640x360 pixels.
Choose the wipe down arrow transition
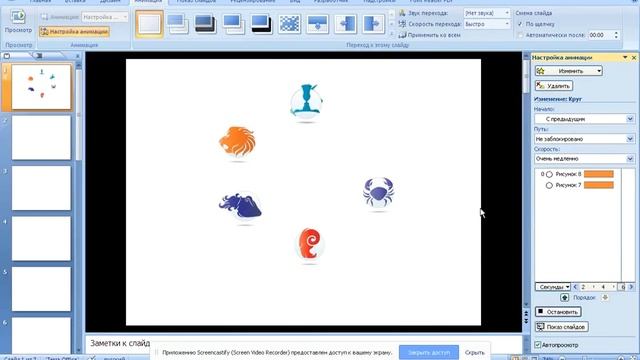pyautogui.click(x=318, y=24)
